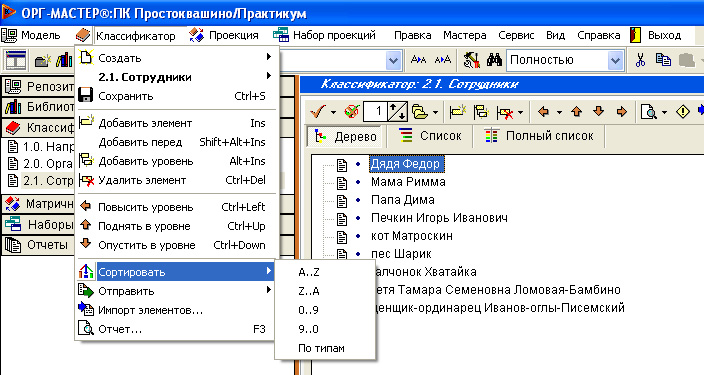The width and height of the screenshot is (704, 375).
Task: Open the Вид menu
Action: tap(555, 35)
